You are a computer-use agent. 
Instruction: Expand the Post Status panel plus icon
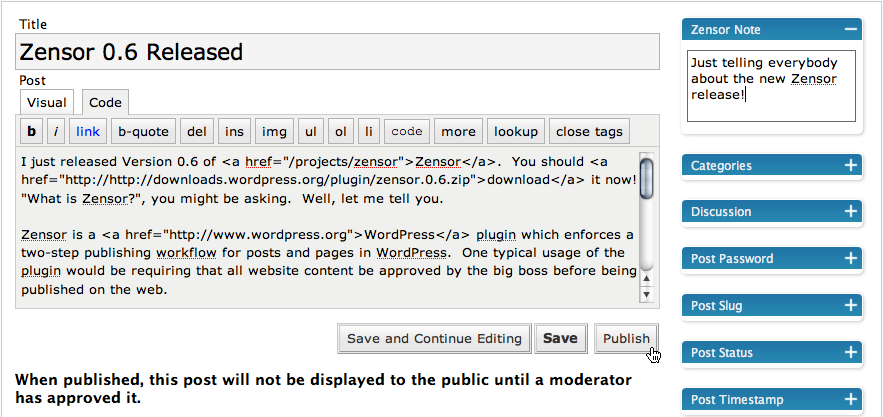tap(850, 353)
